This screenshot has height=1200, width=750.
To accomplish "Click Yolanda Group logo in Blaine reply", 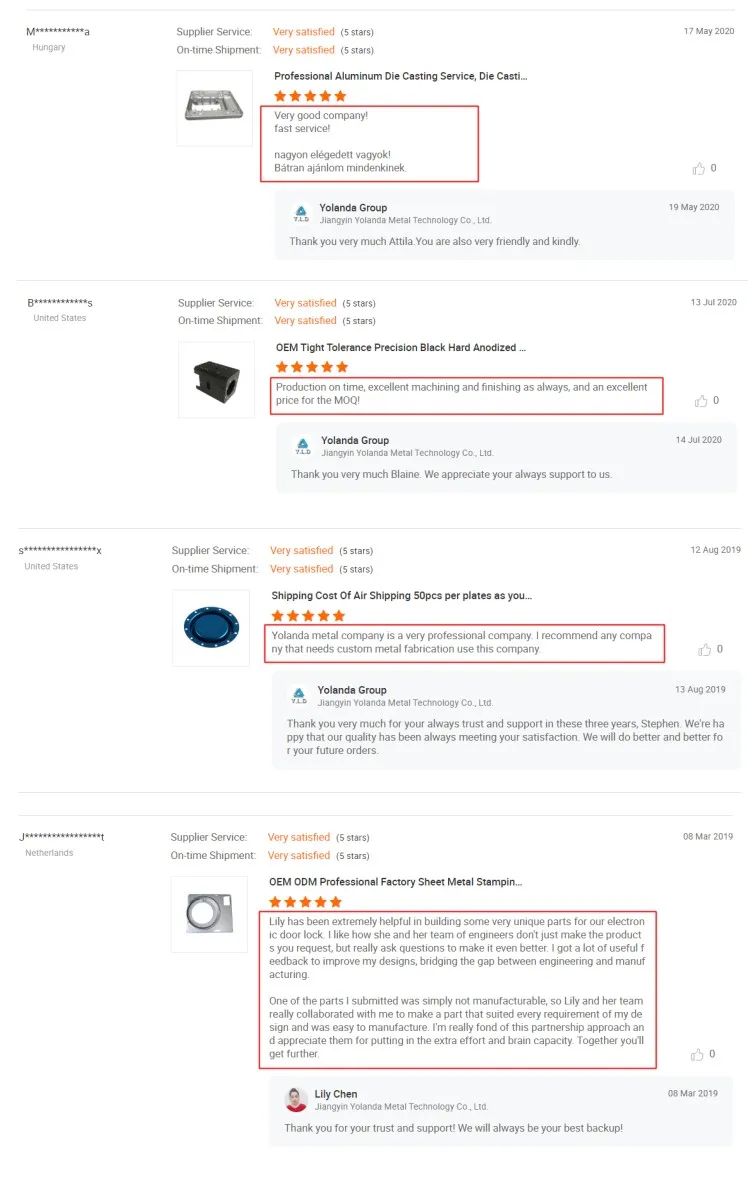I will pos(302,446).
